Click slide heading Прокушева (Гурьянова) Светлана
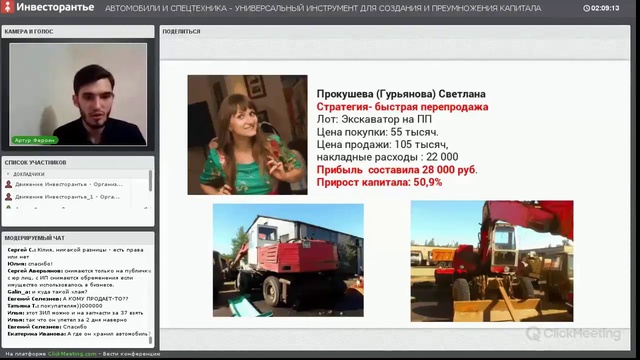The image size is (640, 360). click(x=401, y=94)
